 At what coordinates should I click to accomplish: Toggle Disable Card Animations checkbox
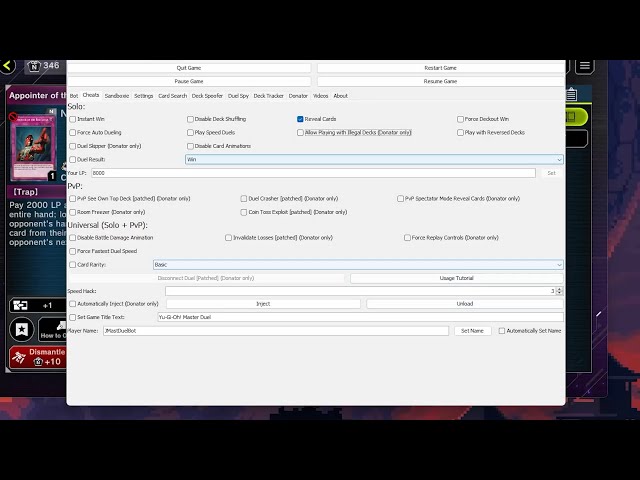coord(190,146)
